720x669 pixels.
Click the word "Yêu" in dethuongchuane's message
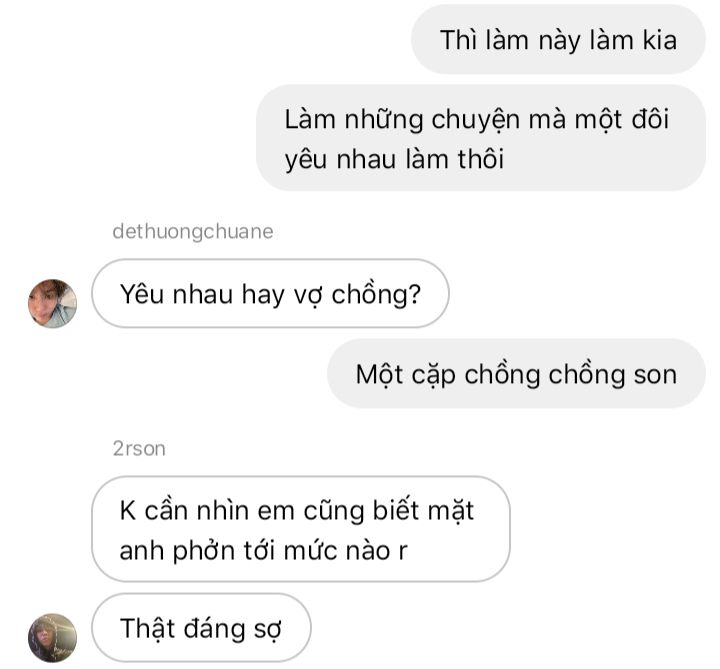point(142,294)
